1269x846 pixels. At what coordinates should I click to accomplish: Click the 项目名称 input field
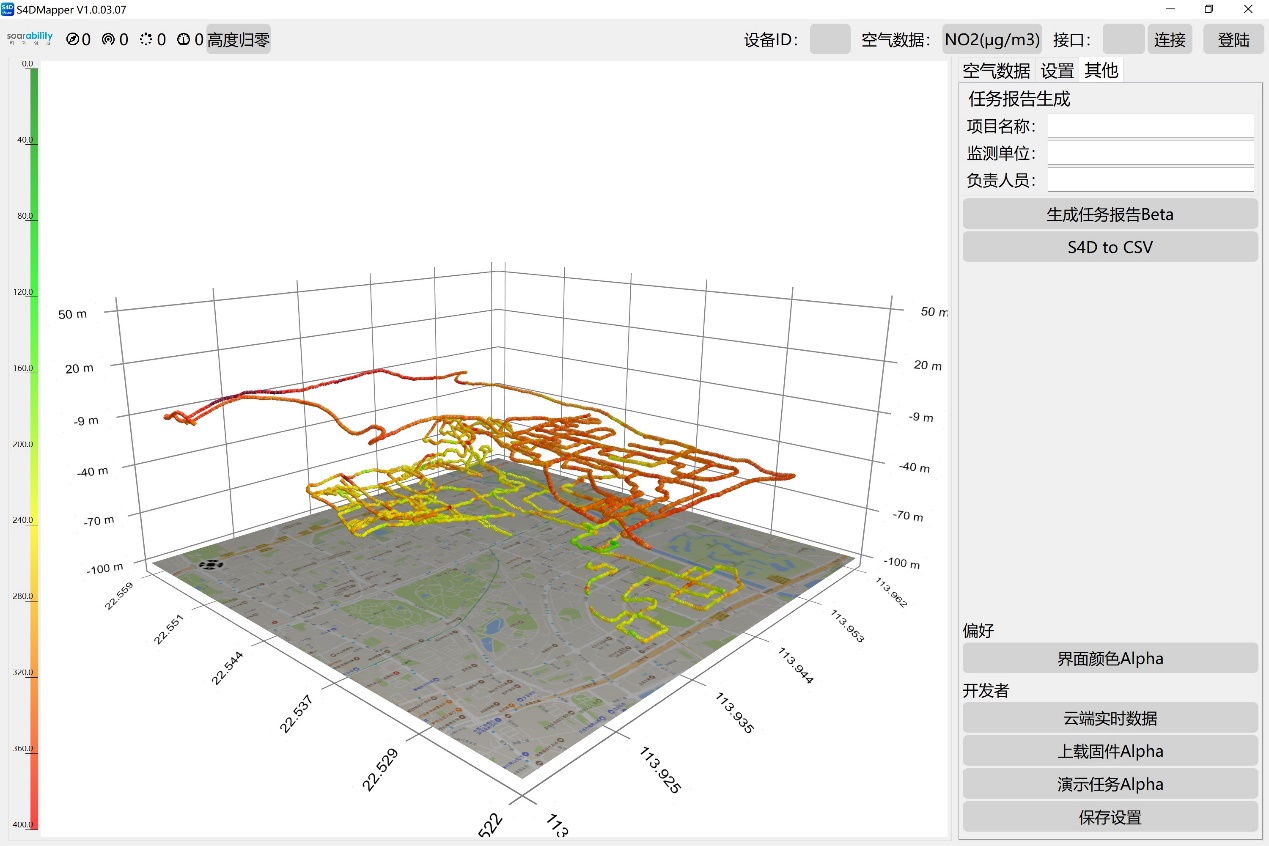pyautogui.click(x=1150, y=126)
